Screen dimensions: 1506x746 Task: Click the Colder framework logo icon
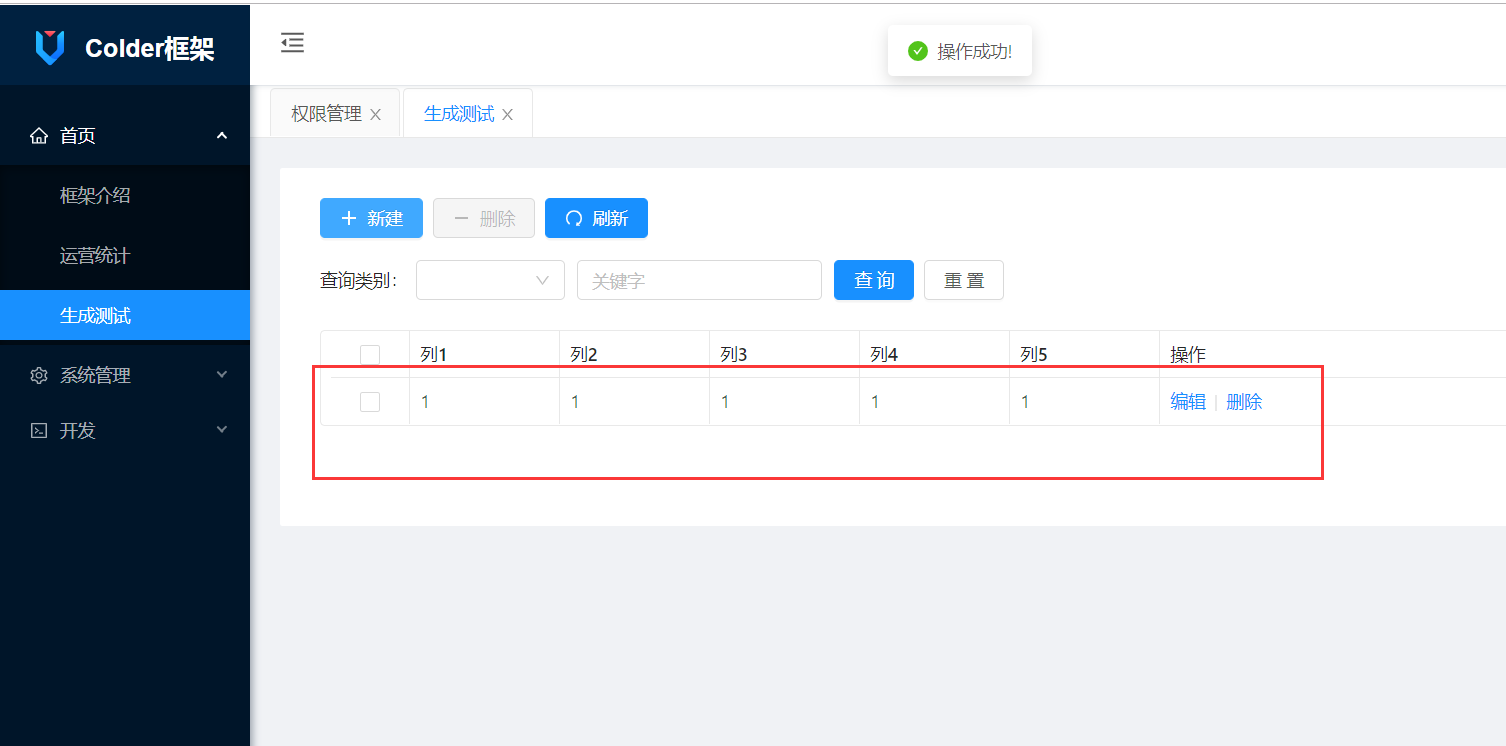[49, 47]
